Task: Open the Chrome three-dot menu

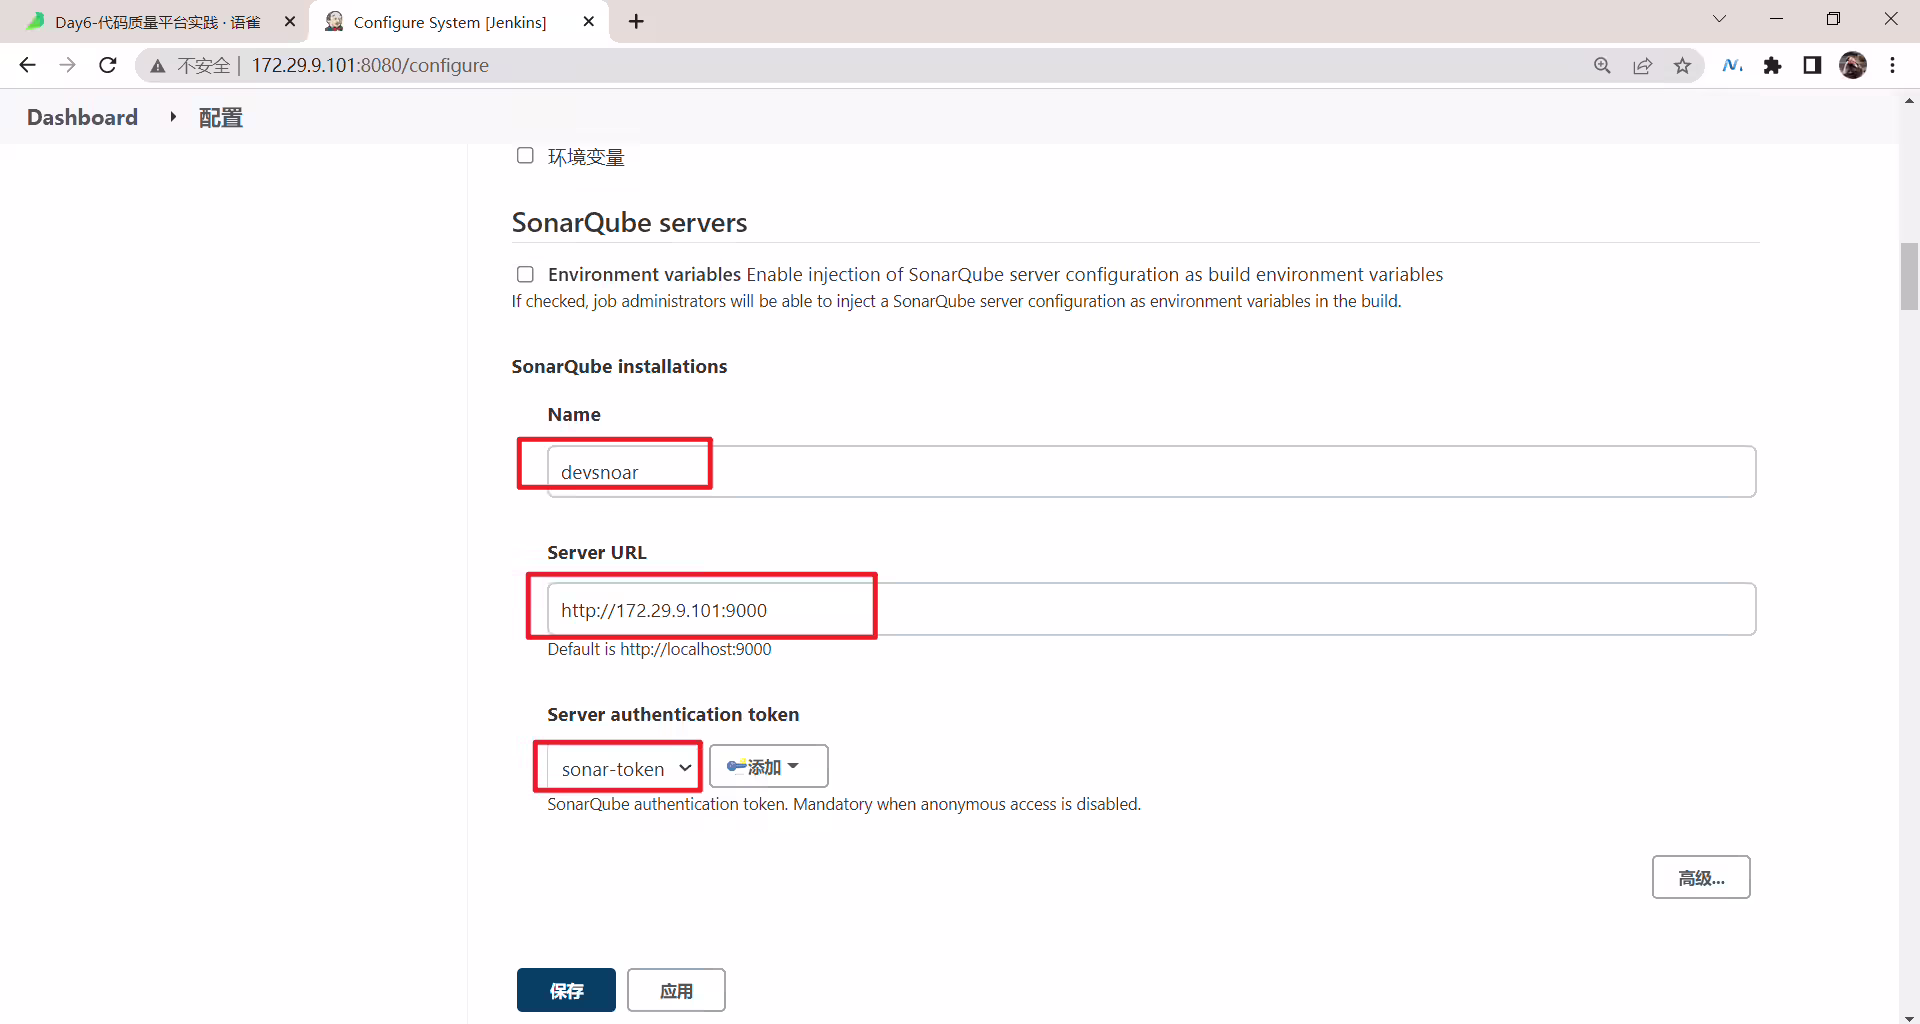Action: click(x=1892, y=65)
